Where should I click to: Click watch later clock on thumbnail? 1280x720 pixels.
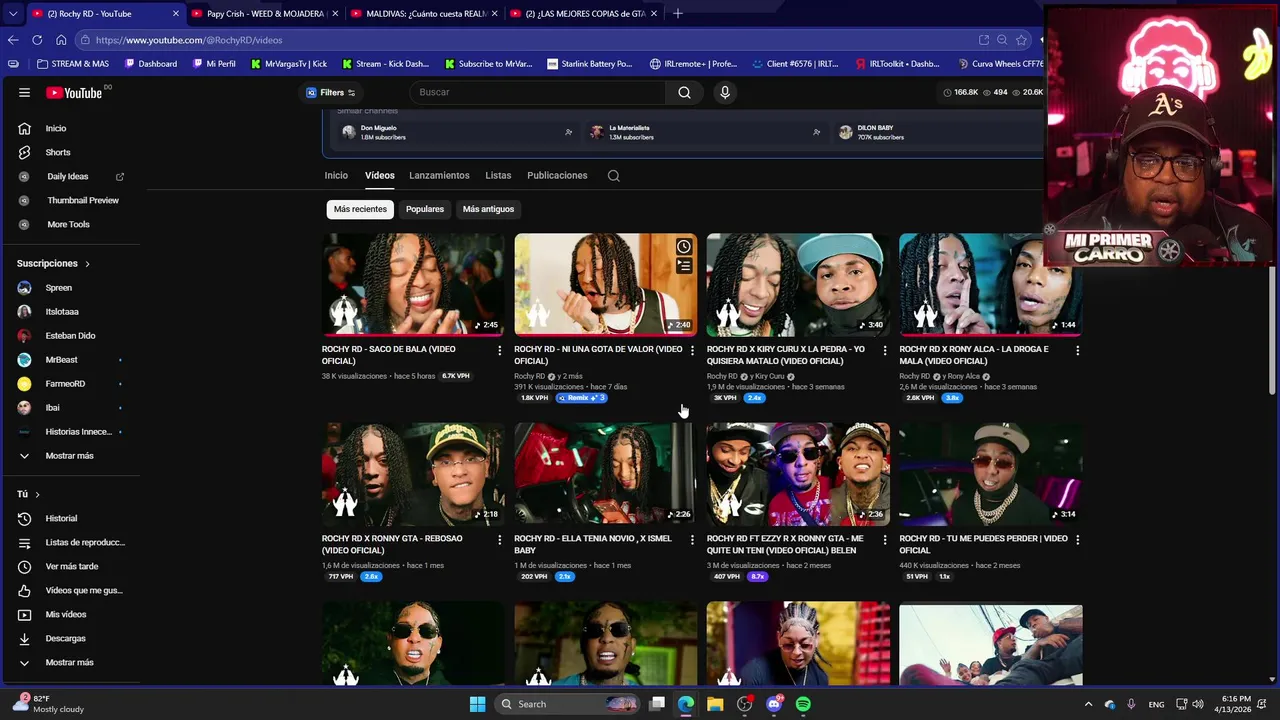point(684,247)
